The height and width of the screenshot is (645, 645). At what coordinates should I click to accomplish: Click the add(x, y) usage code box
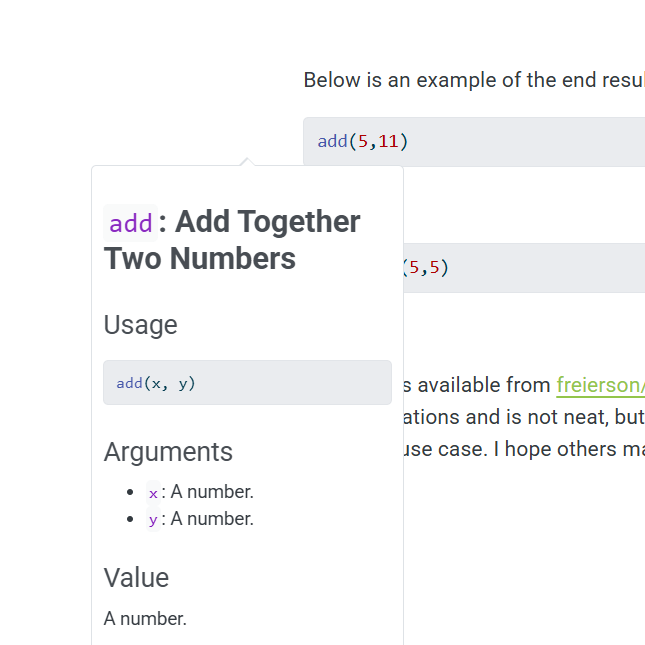[247, 383]
